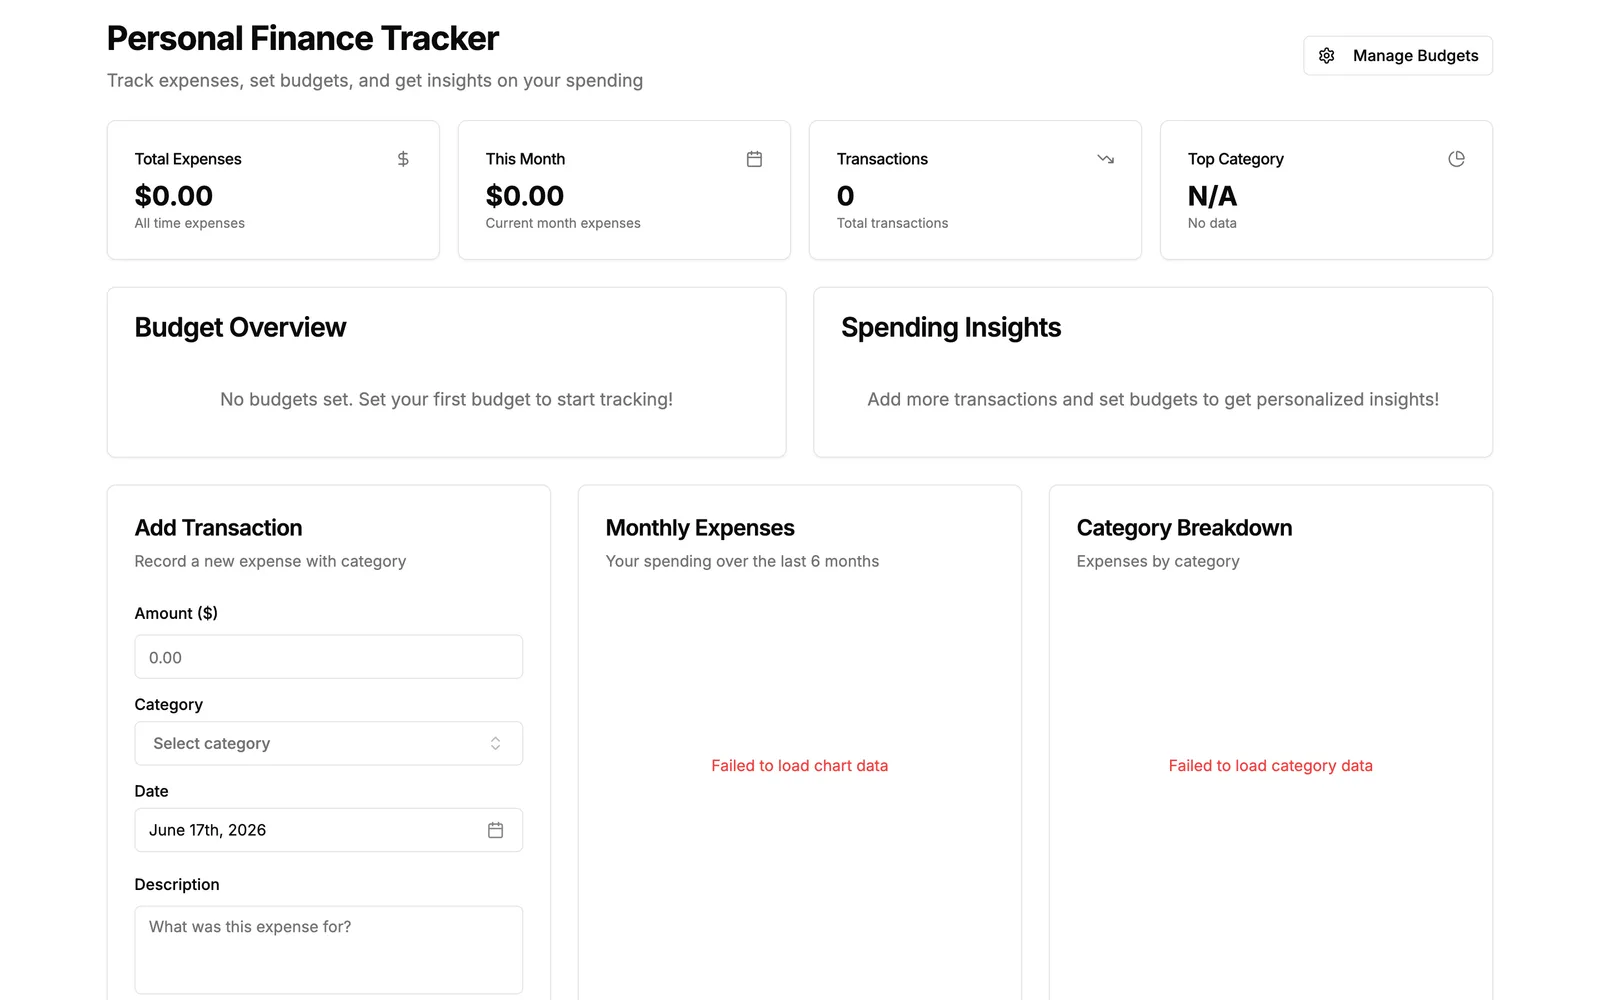Click the Budget Overview heading
The height and width of the screenshot is (1000, 1600).
pos(240,328)
